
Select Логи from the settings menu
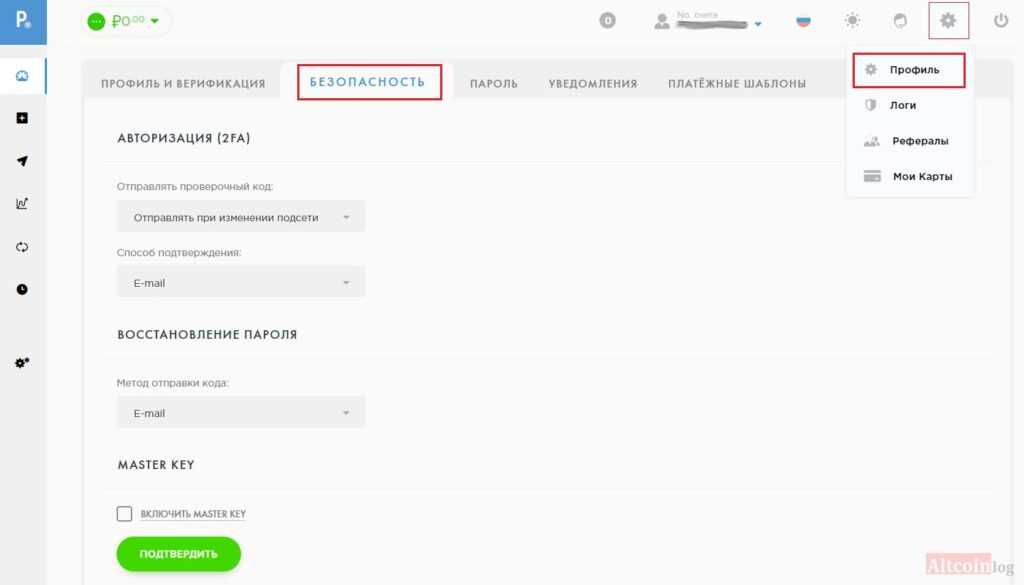coord(903,105)
